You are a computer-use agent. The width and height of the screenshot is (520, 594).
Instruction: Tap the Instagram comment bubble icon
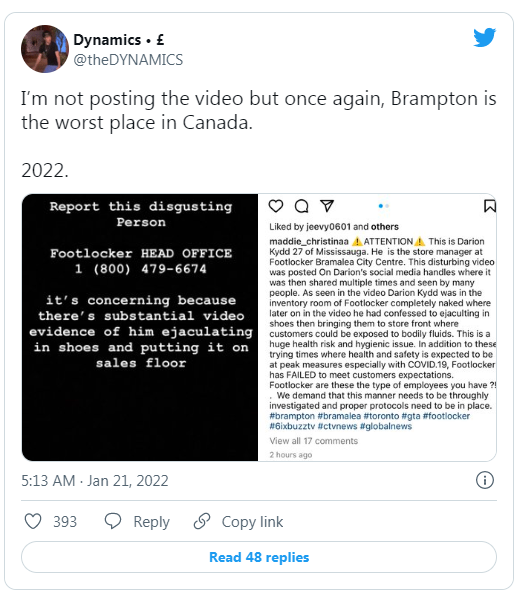(301, 206)
